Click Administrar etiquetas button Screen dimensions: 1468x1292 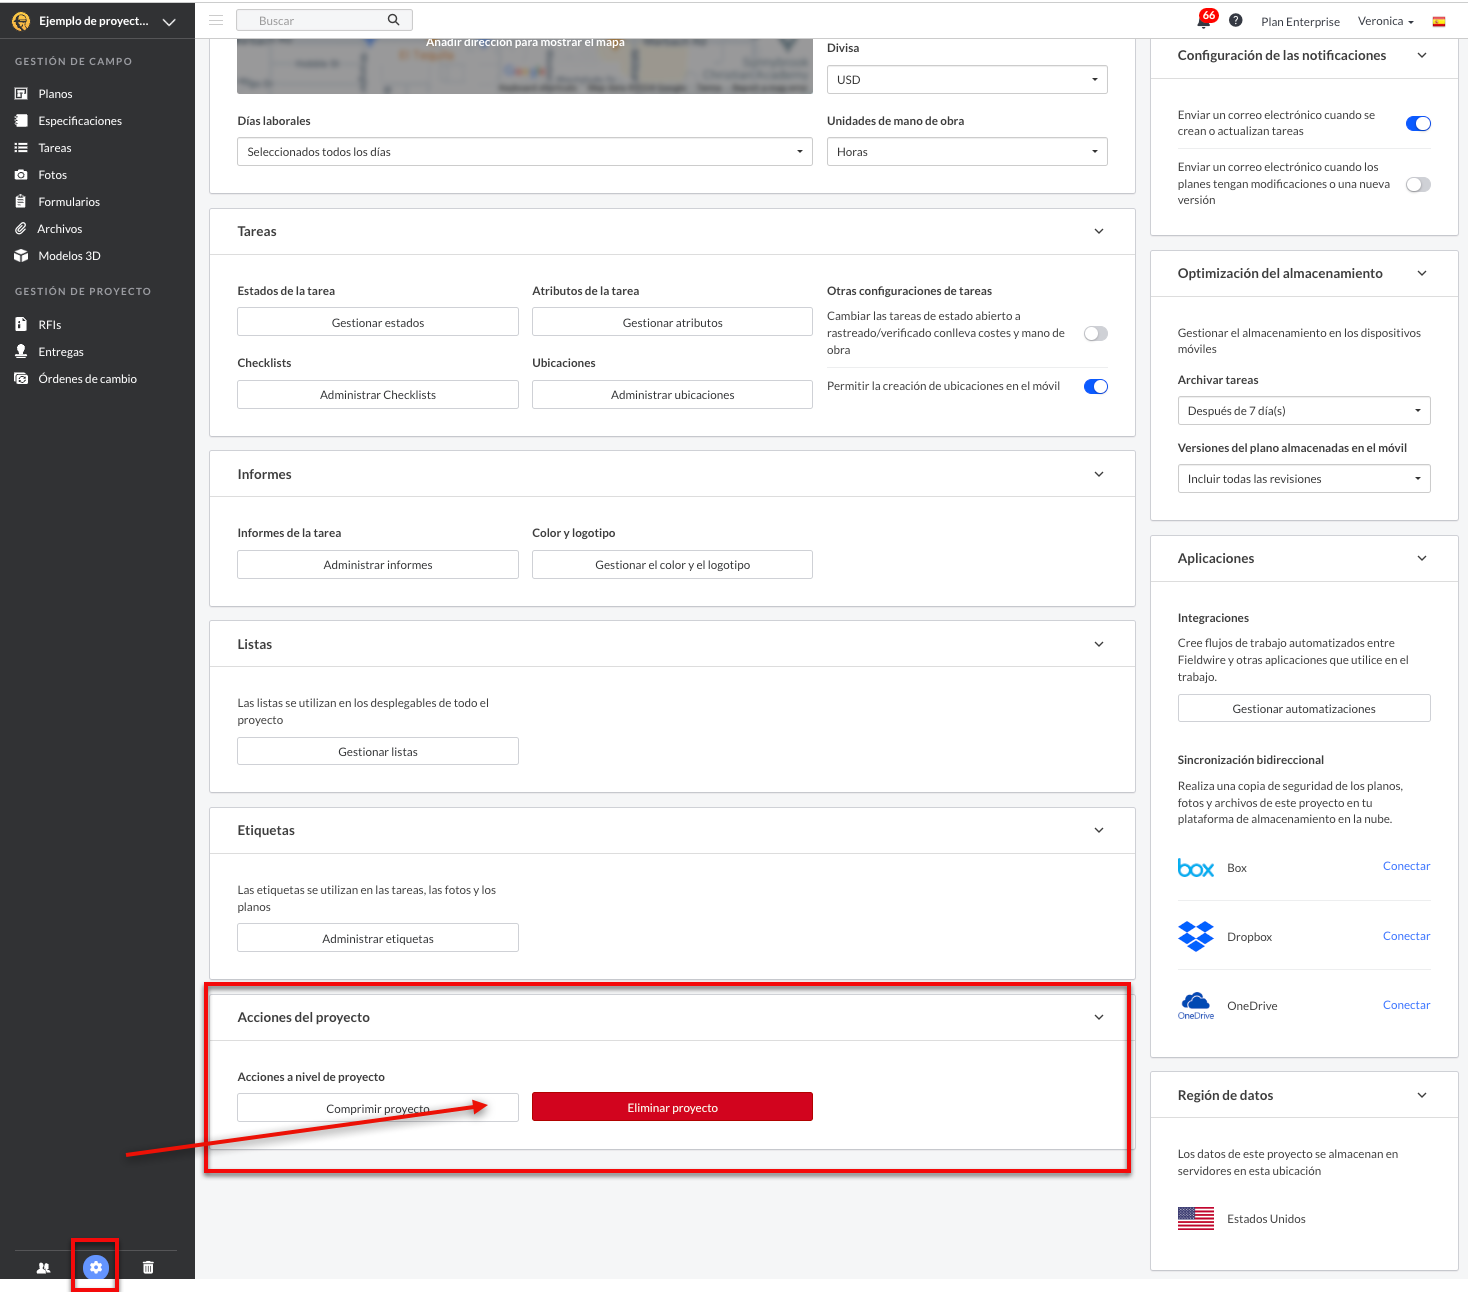[x=378, y=938]
